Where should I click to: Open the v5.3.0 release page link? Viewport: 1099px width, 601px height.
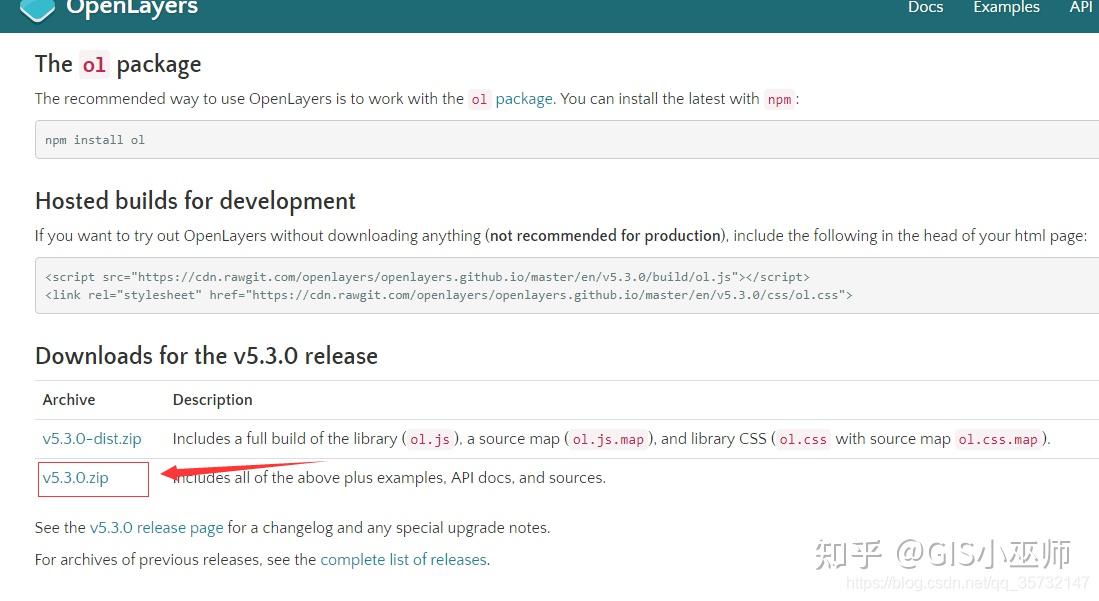click(x=156, y=527)
